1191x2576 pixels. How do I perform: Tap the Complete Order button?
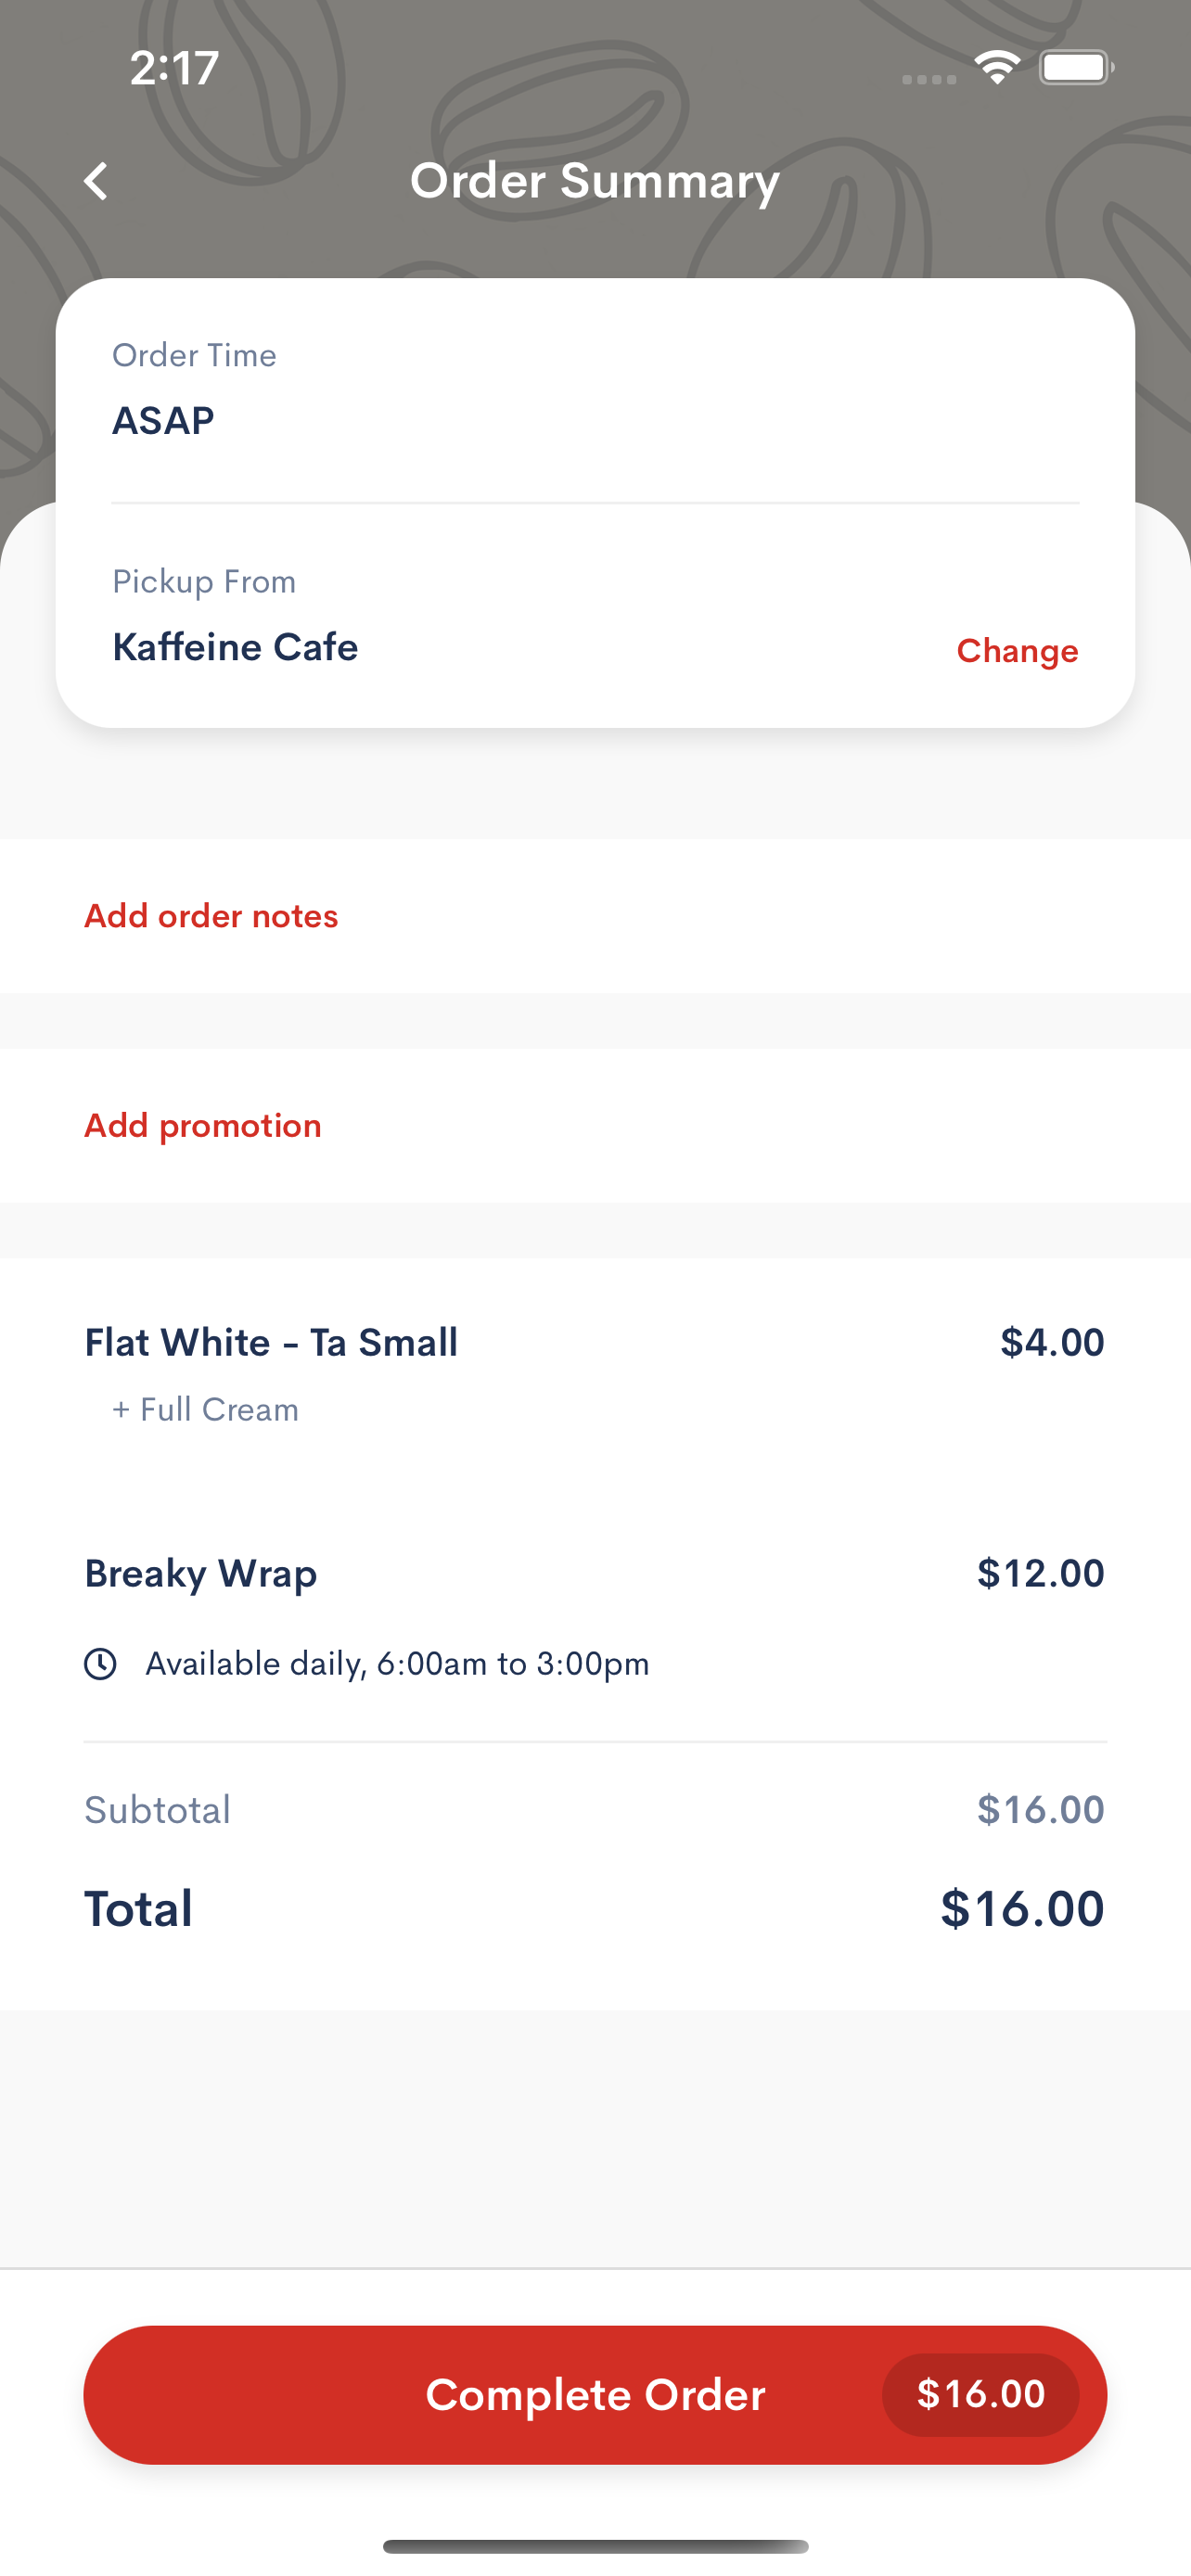point(595,2395)
